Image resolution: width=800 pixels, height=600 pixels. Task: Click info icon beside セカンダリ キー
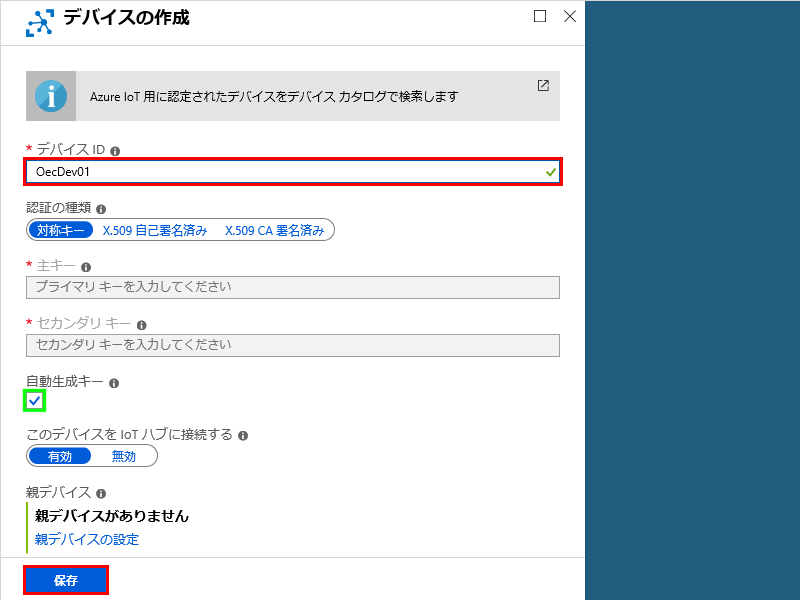142,325
